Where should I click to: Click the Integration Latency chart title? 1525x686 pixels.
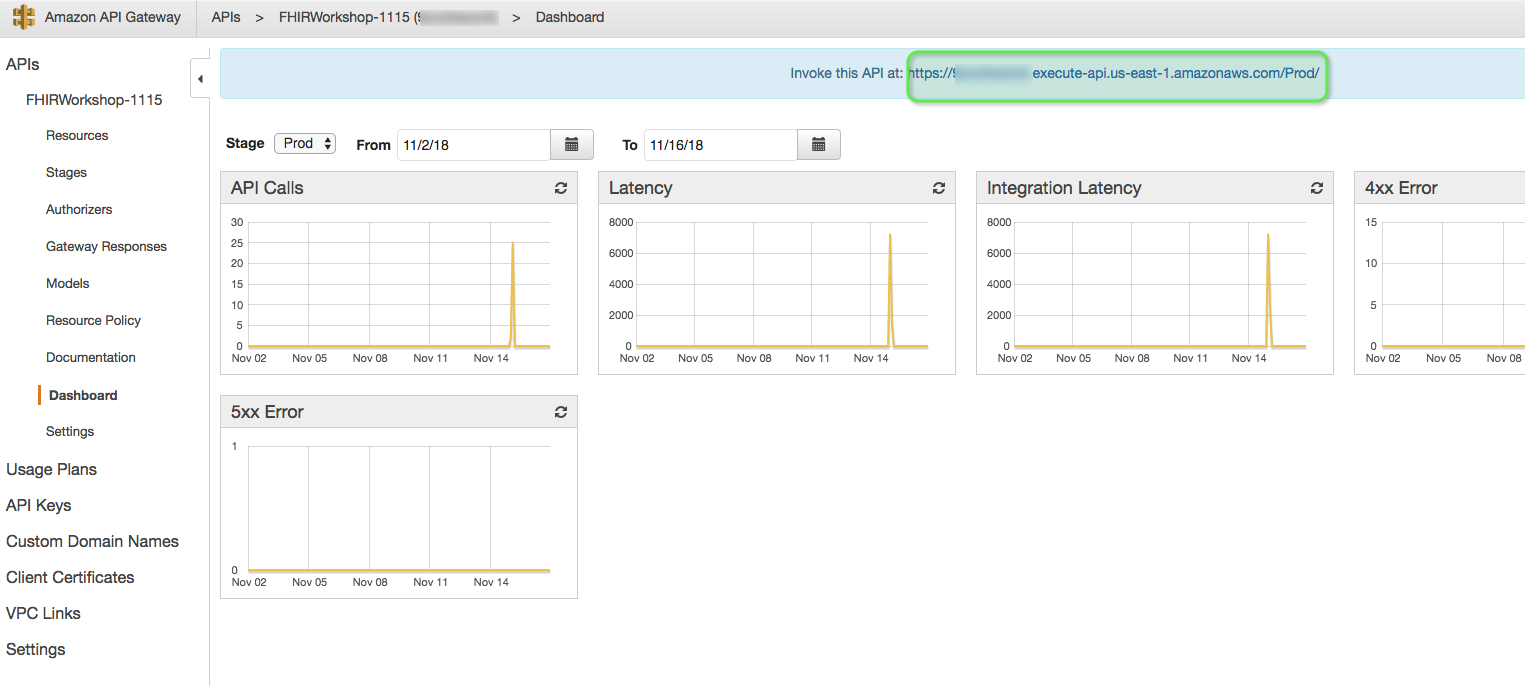[1064, 188]
